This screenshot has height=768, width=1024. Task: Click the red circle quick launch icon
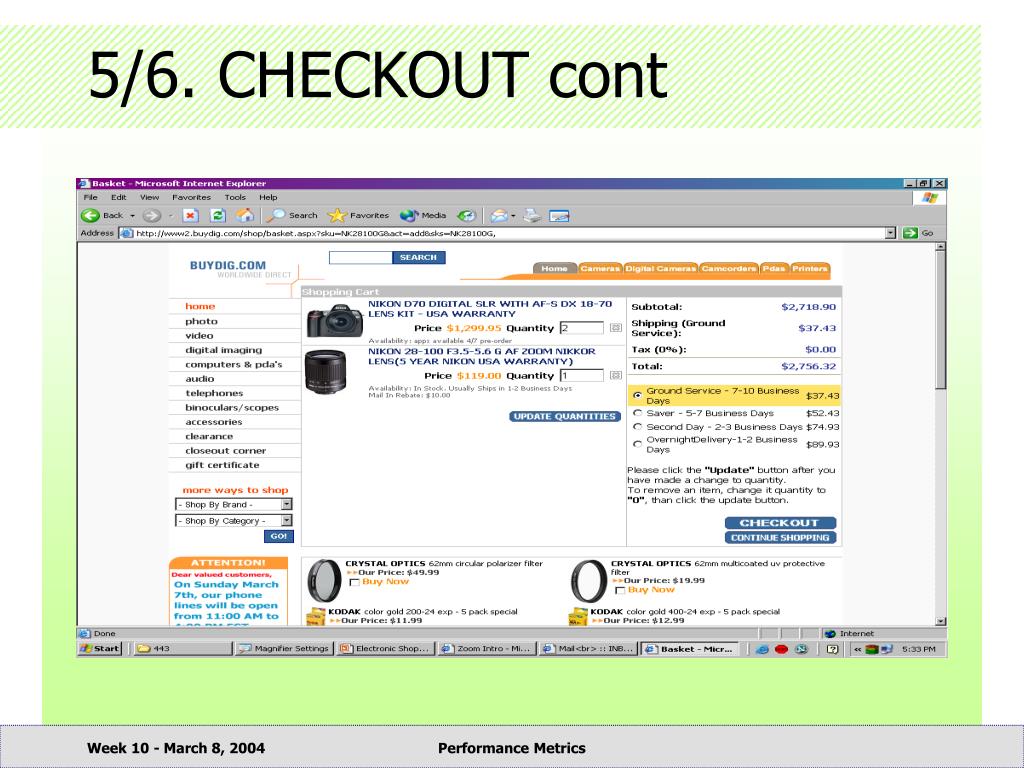point(781,649)
